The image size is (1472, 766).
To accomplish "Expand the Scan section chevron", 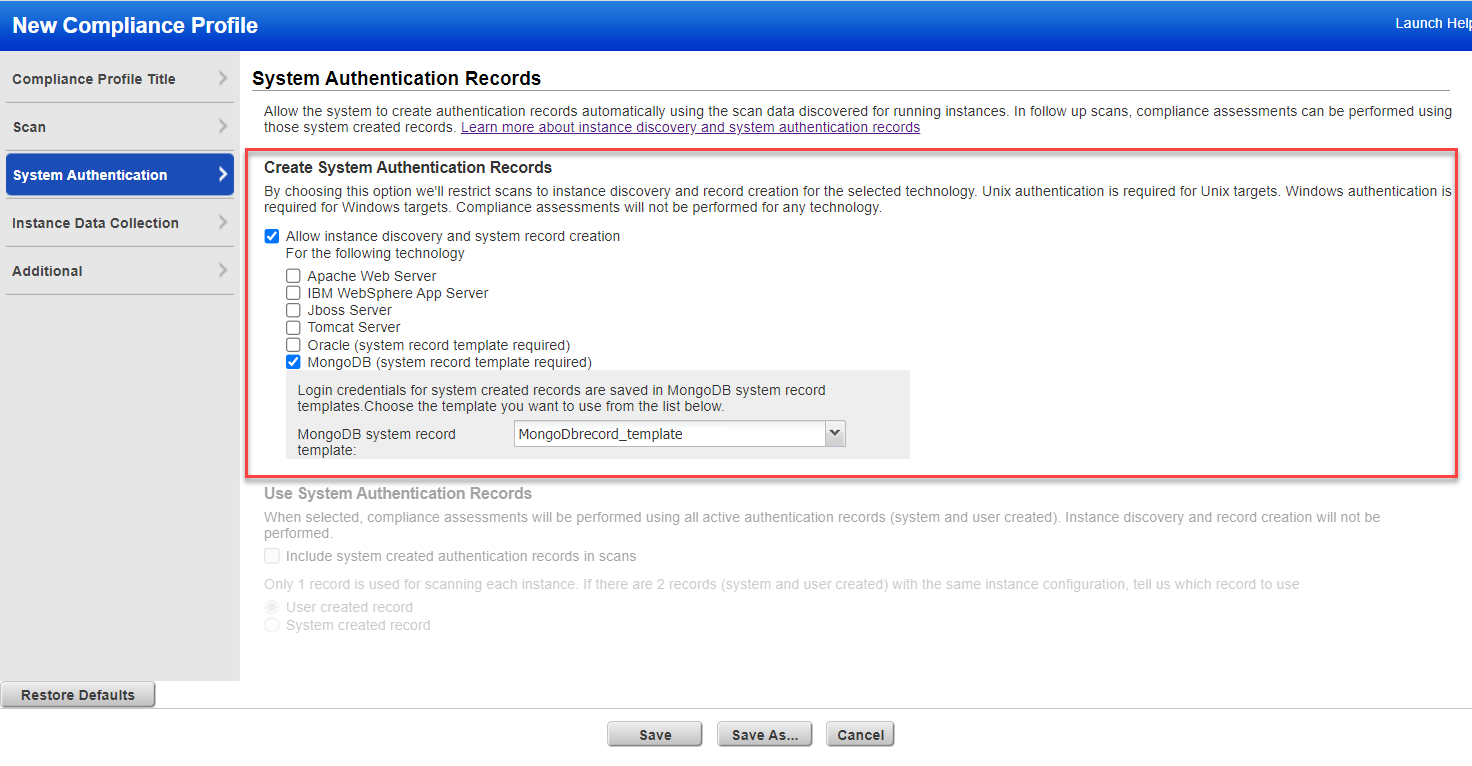I will point(225,127).
